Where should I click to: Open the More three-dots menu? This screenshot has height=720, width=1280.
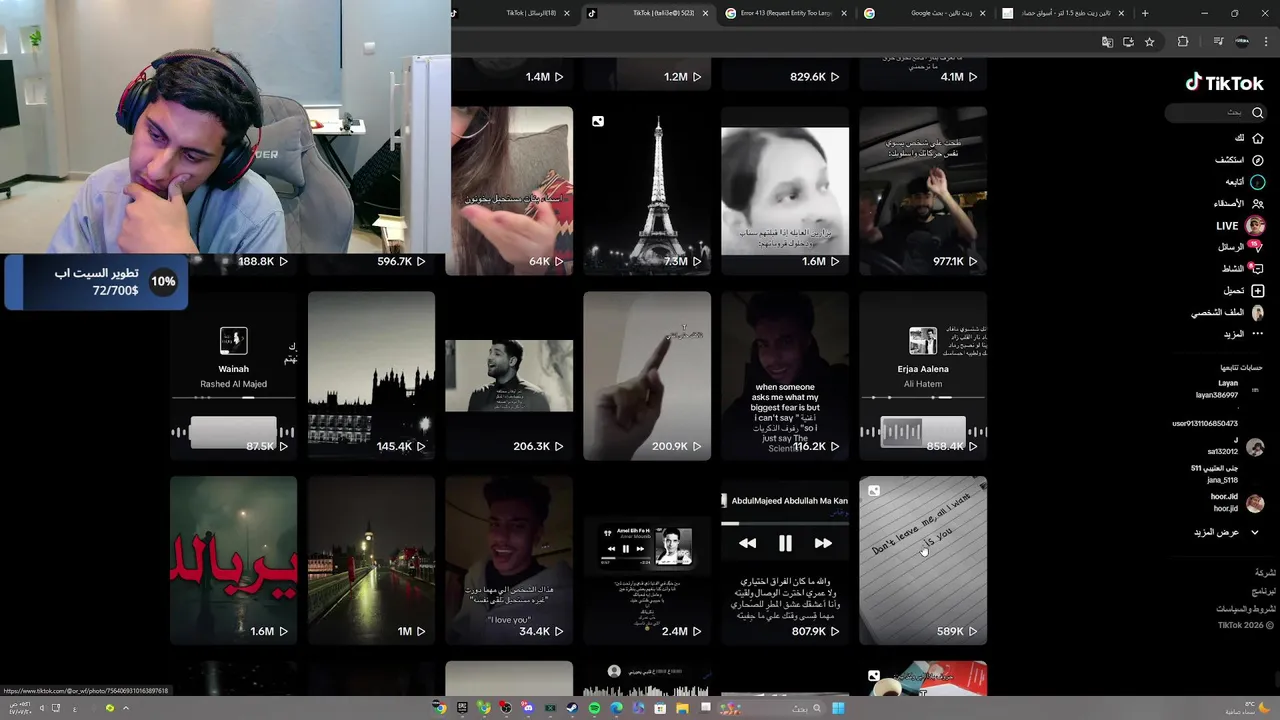pos(1258,334)
